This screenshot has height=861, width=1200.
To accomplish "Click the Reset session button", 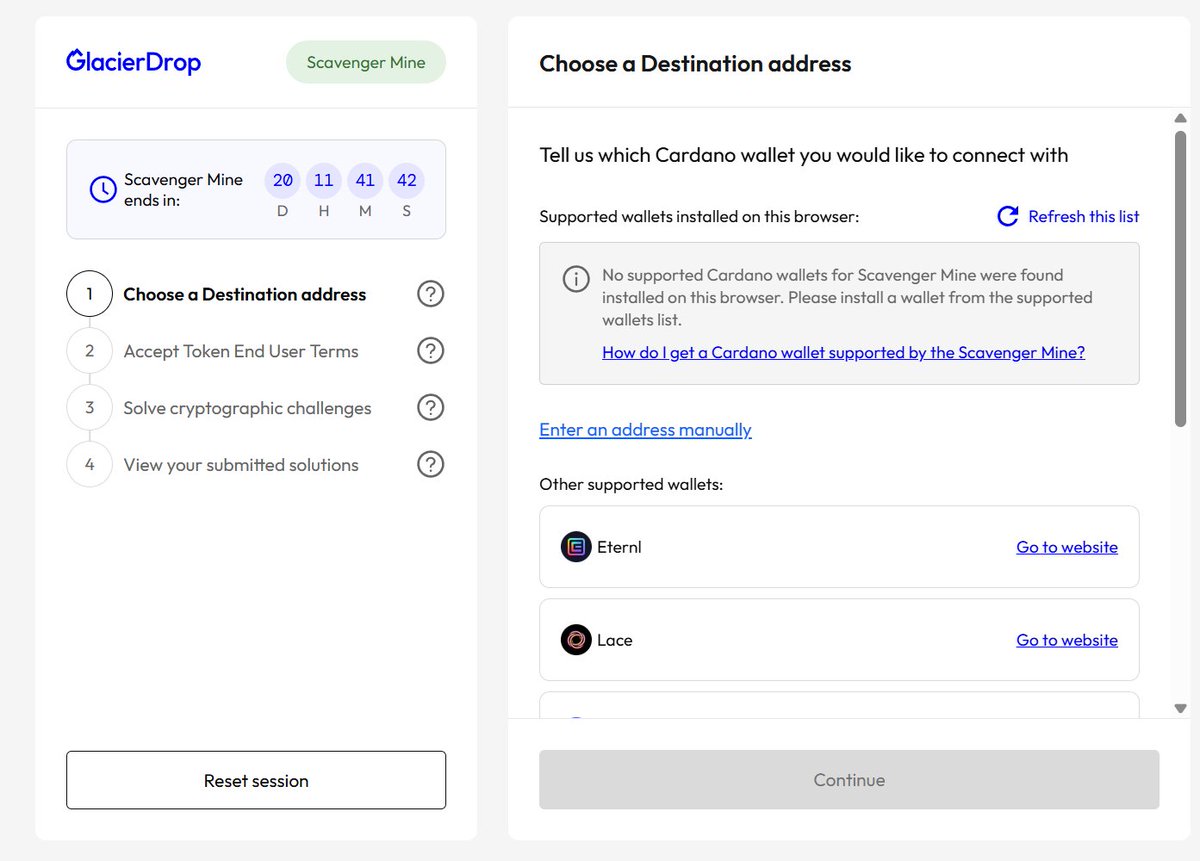I will tap(256, 780).
